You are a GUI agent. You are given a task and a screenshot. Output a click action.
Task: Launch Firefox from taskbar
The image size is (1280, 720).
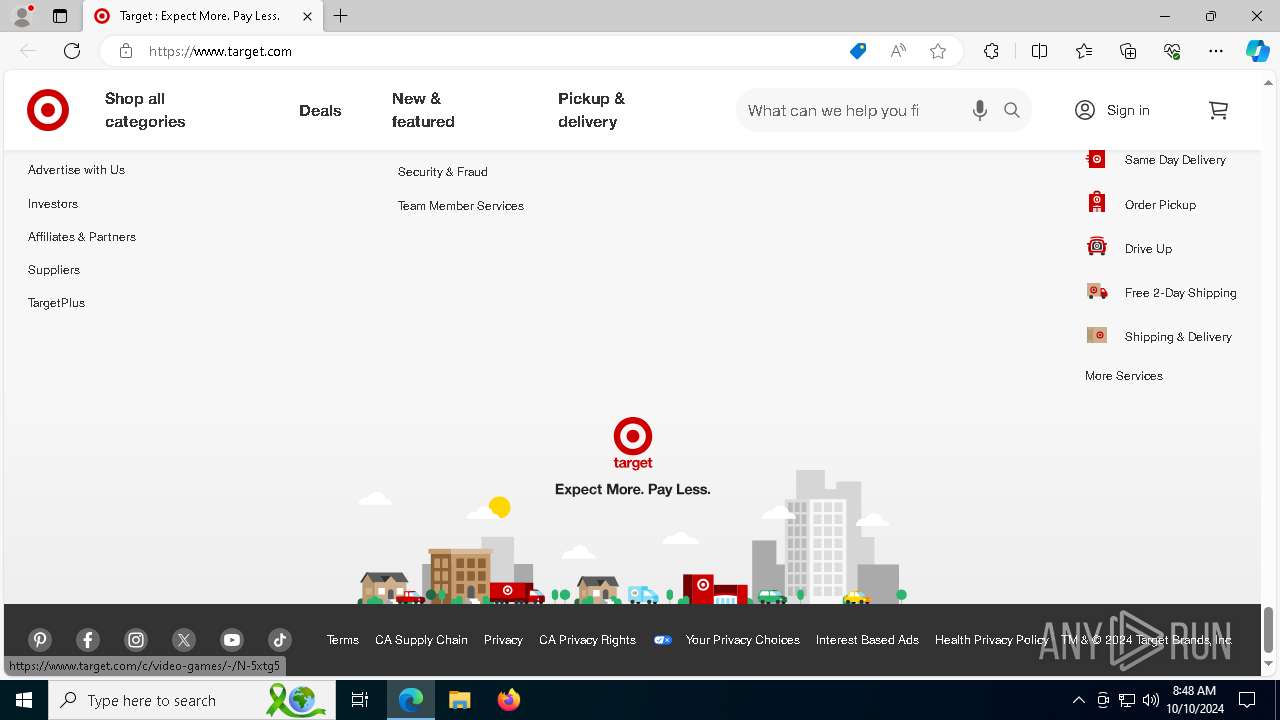509,700
